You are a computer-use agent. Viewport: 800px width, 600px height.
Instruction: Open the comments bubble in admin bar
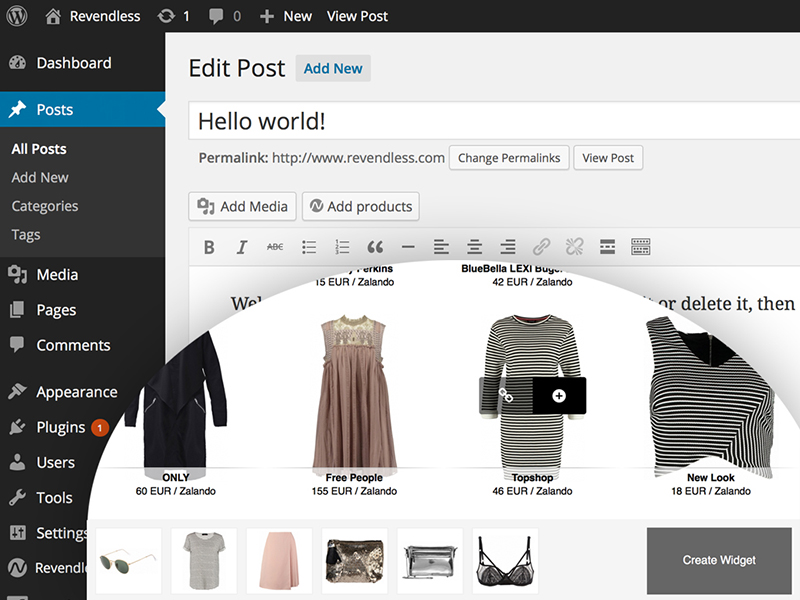224,16
